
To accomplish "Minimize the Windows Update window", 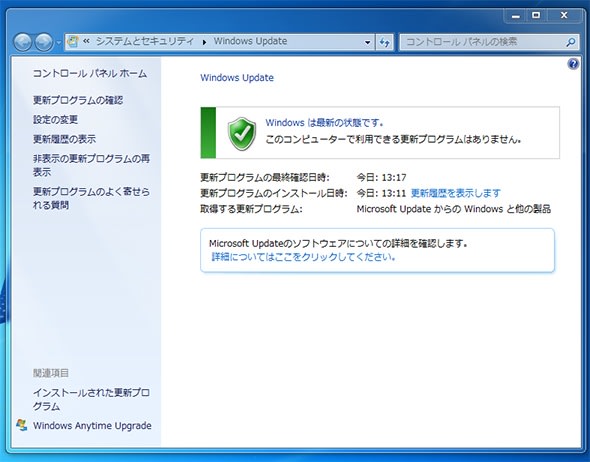I will click(x=516, y=15).
